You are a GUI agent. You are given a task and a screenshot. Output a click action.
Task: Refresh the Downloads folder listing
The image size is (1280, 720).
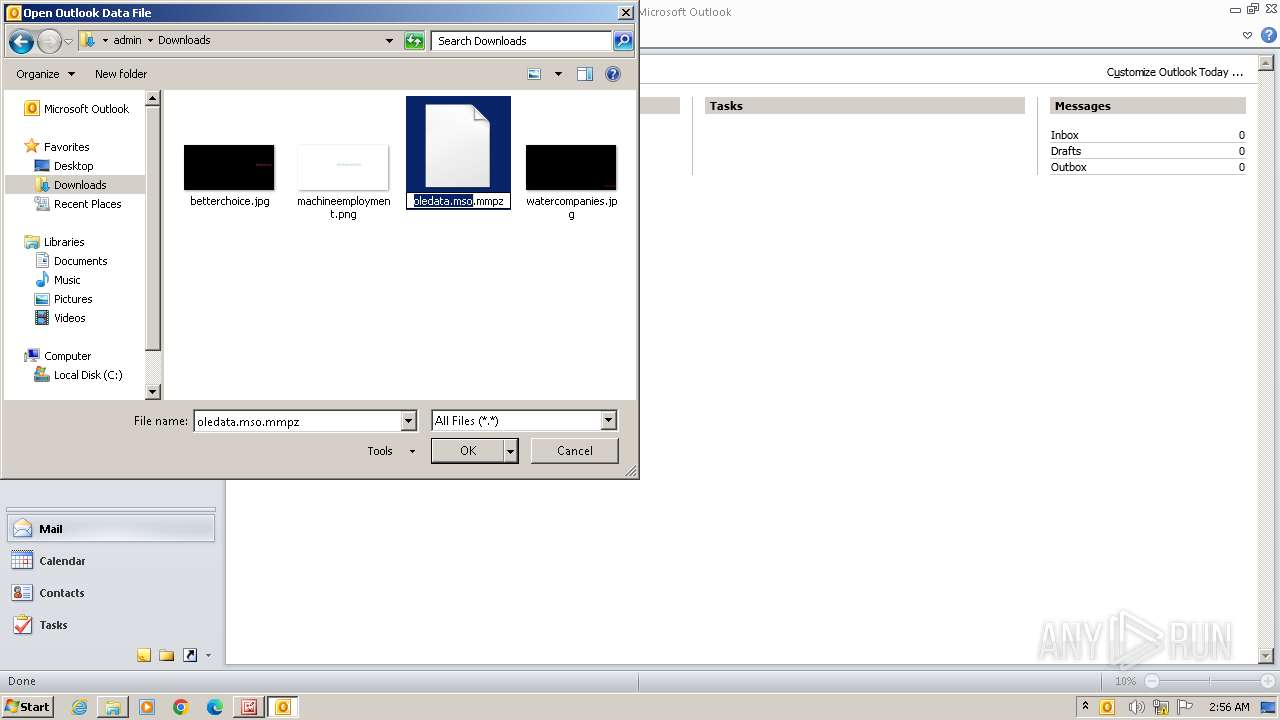[414, 41]
